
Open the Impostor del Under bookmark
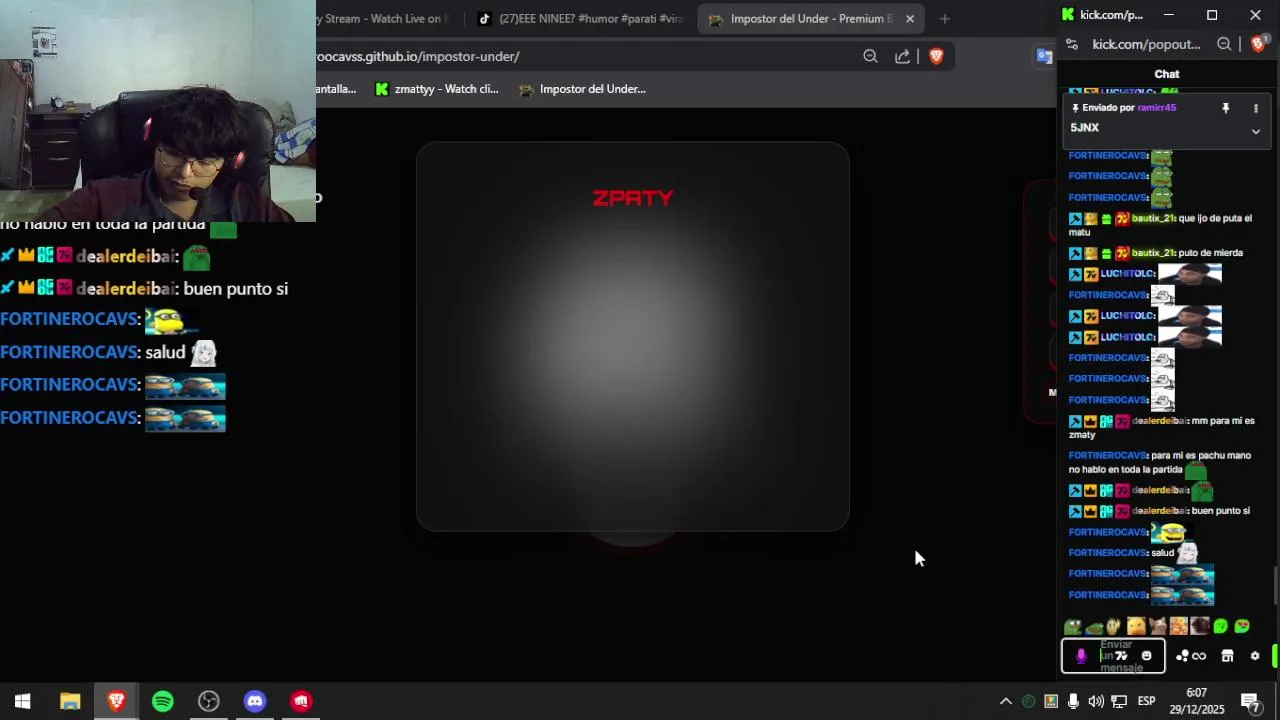click(x=583, y=89)
